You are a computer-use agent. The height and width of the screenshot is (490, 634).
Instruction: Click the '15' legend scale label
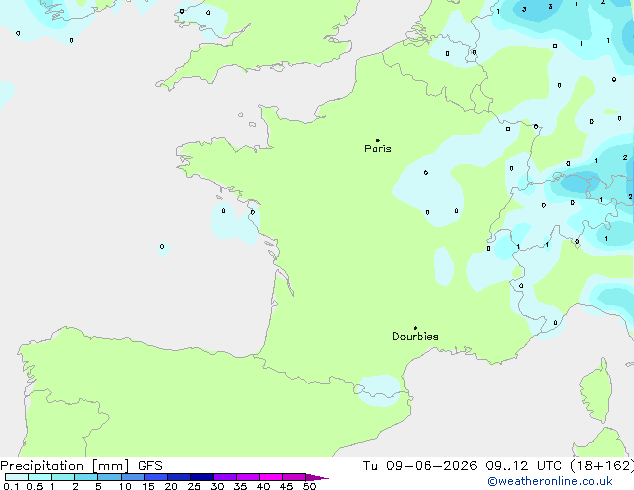(x=148, y=486)
